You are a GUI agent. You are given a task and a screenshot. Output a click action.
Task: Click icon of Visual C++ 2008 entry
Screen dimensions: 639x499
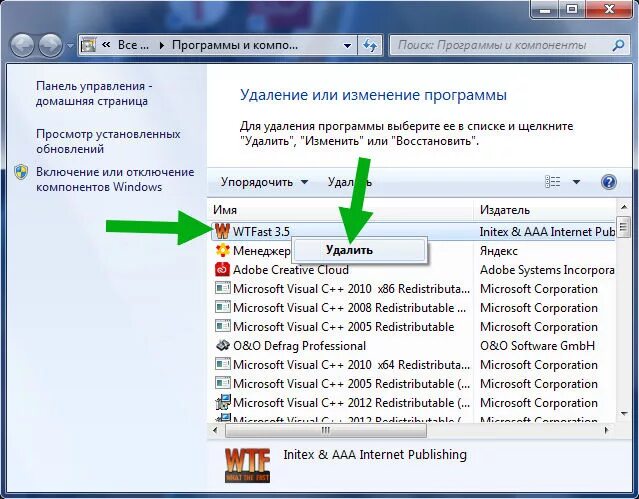223,307
